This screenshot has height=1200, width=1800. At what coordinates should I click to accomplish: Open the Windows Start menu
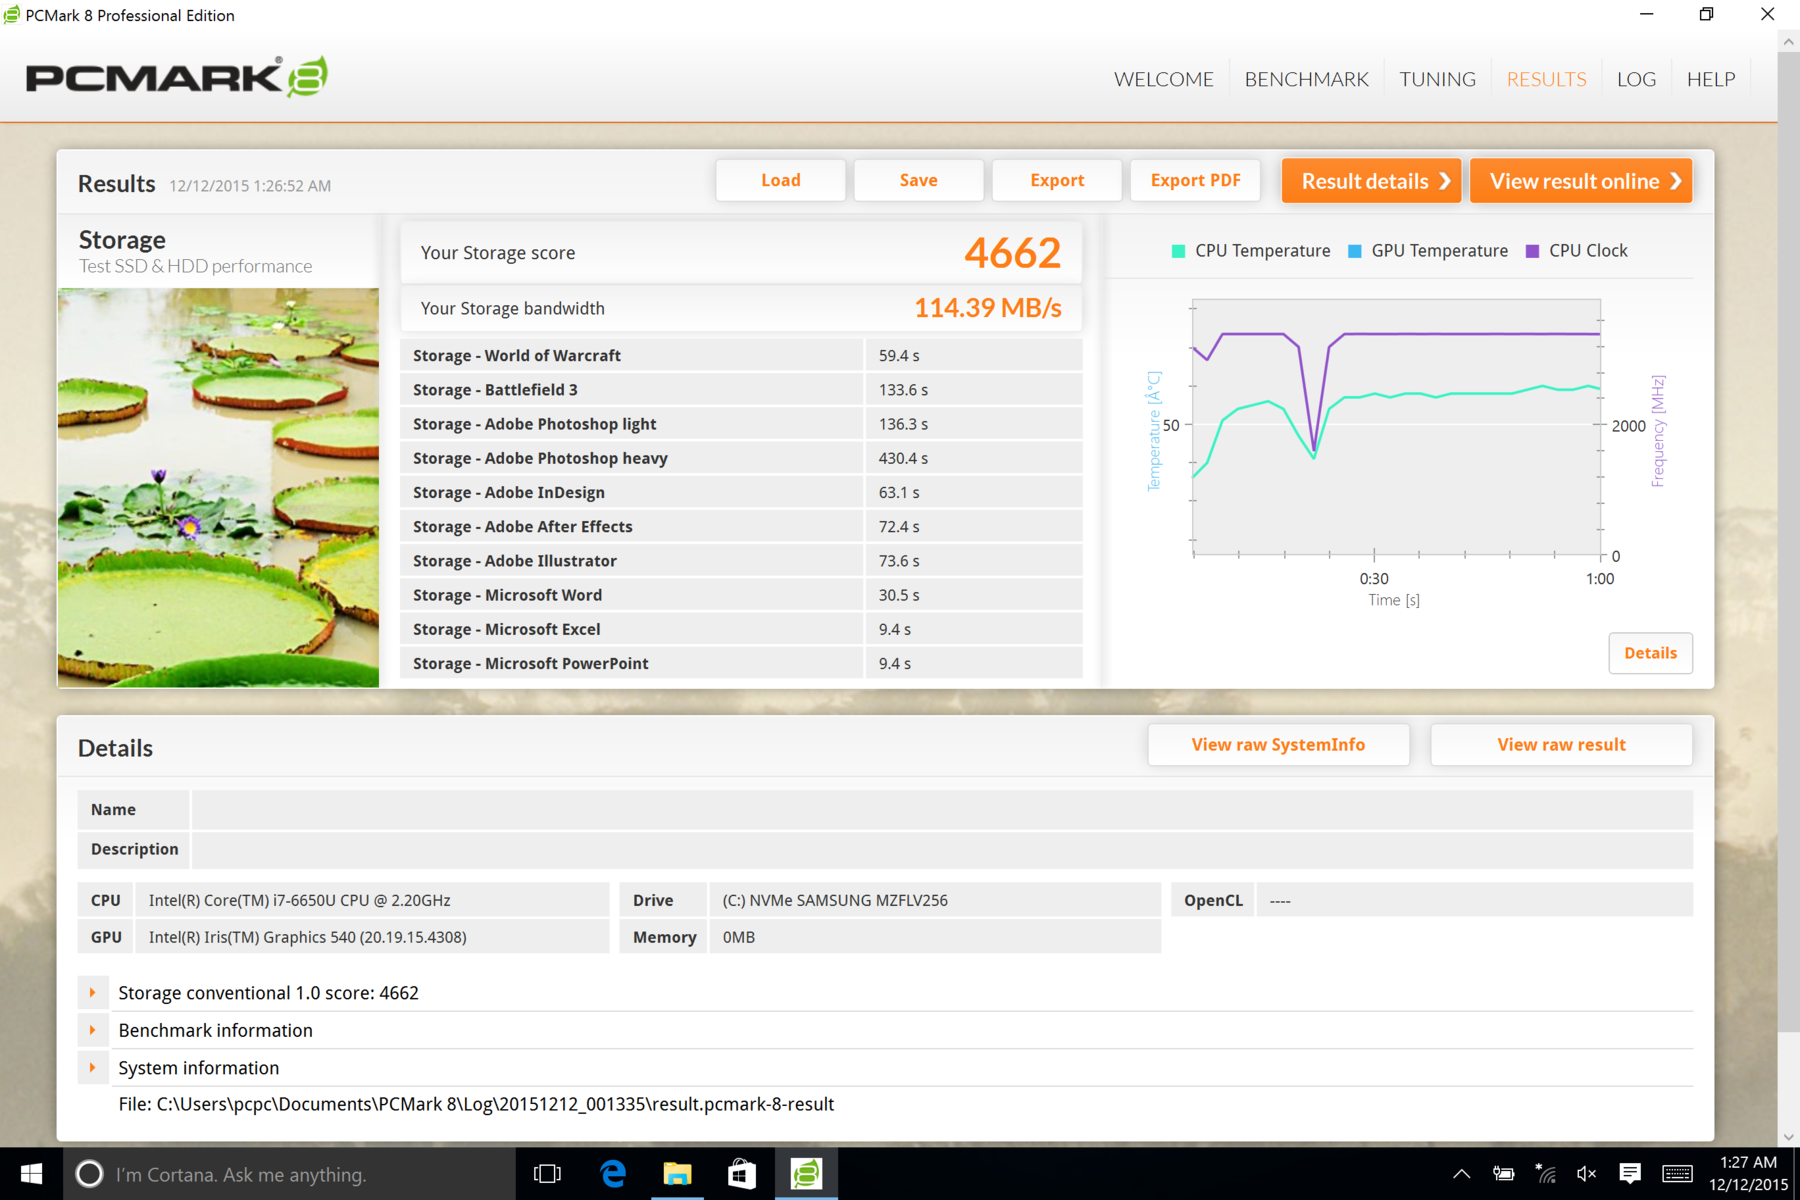[31, 1173]
